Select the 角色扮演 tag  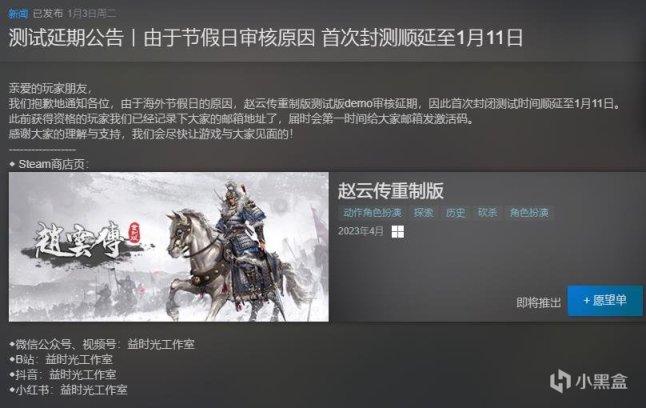click(x=529, y=213)
